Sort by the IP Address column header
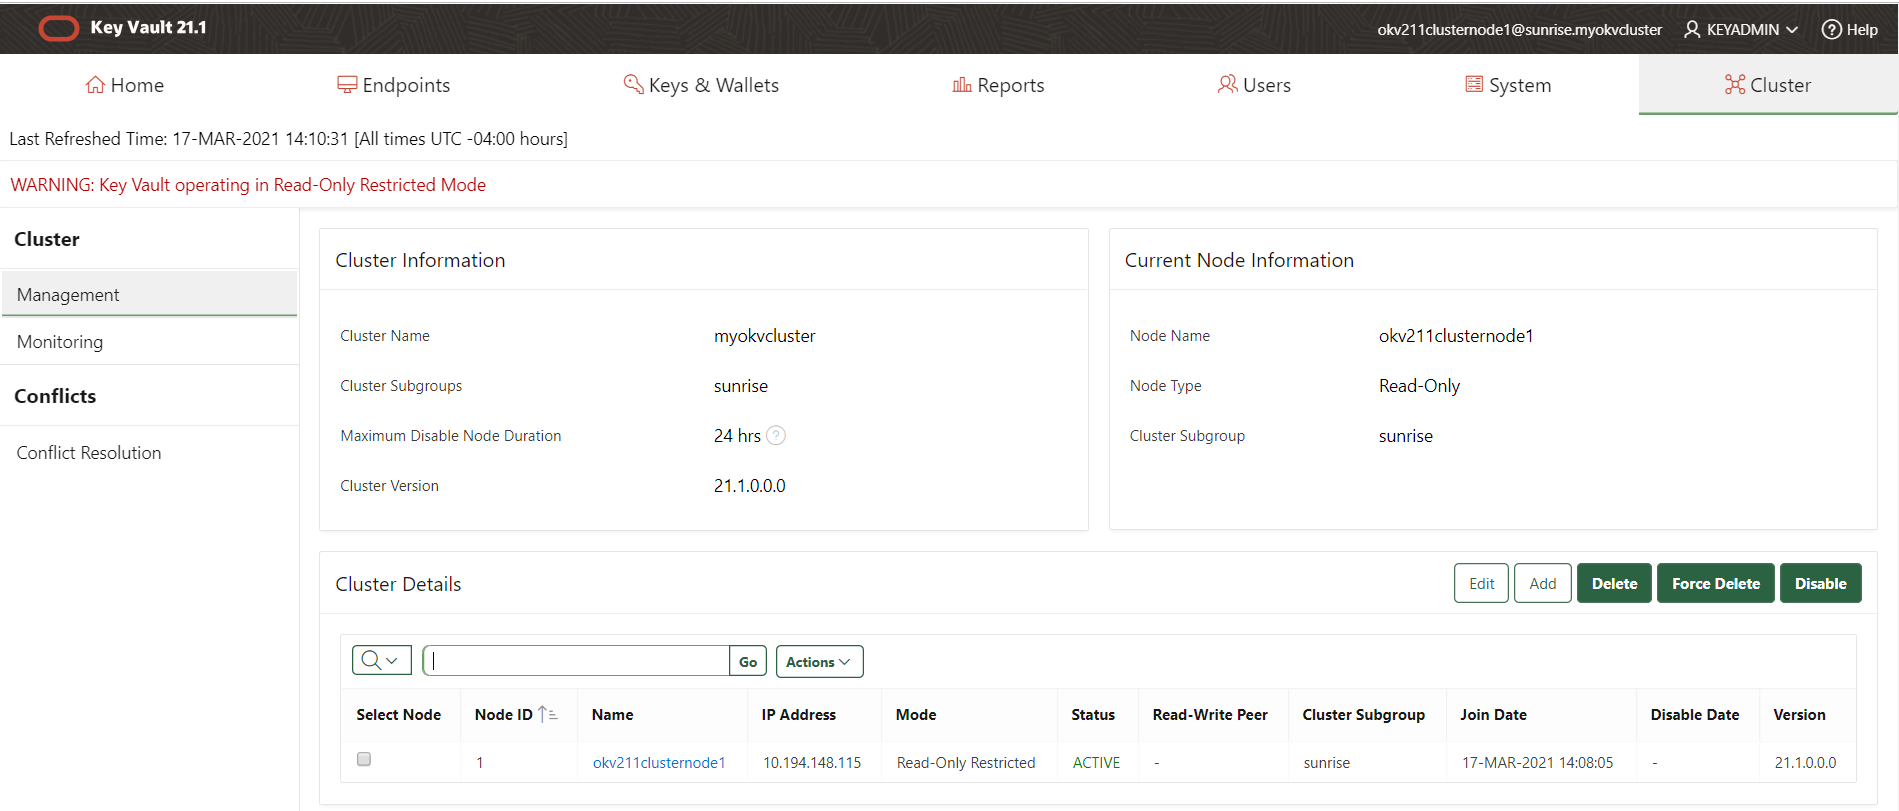1899x811 pixels. coord(798,715)
